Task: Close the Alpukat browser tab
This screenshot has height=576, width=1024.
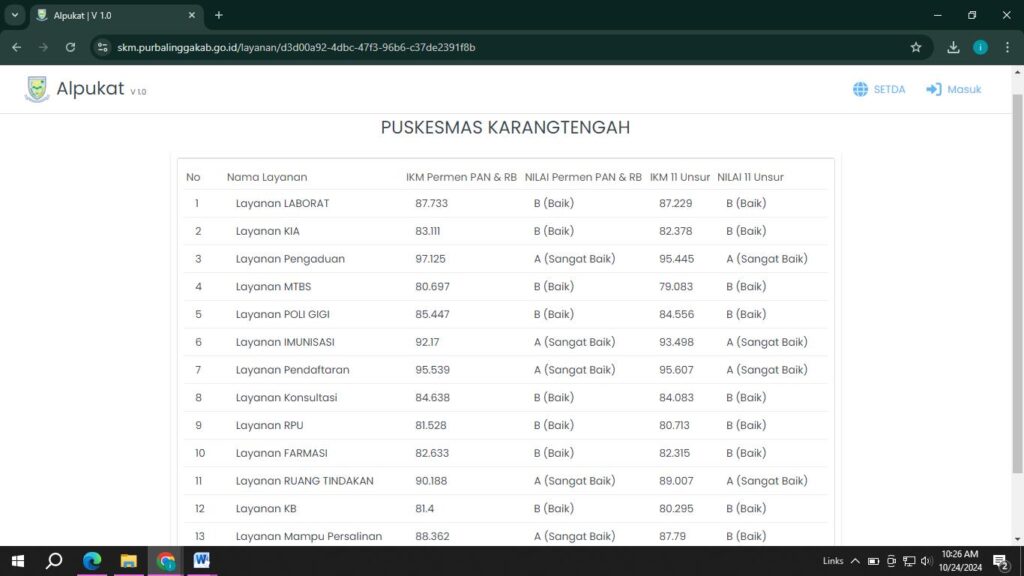Action: (x=191, y=15)
